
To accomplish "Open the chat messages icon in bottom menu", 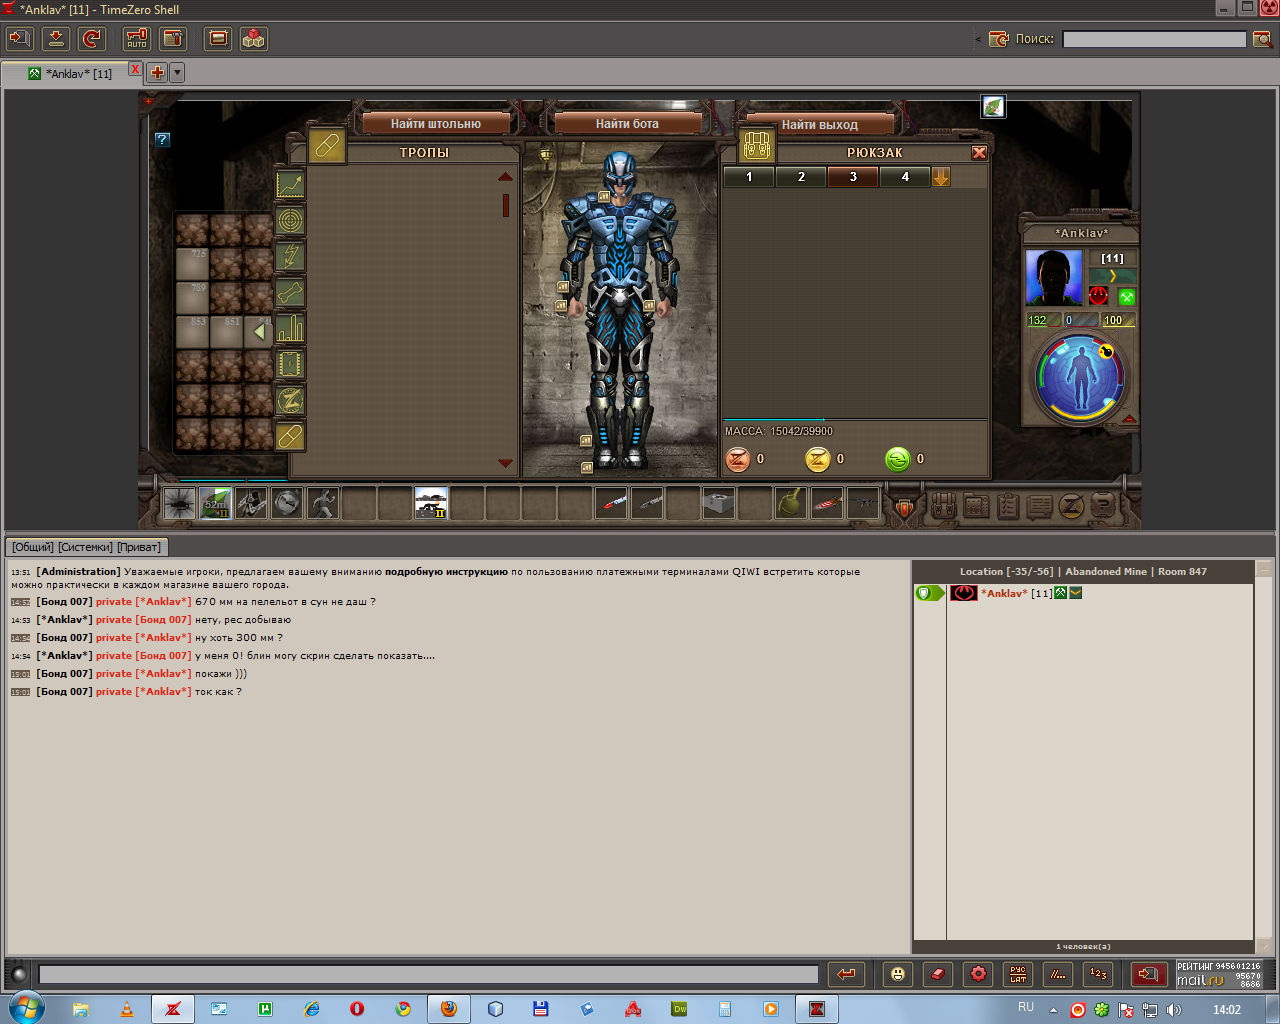I will point(1040,507).
